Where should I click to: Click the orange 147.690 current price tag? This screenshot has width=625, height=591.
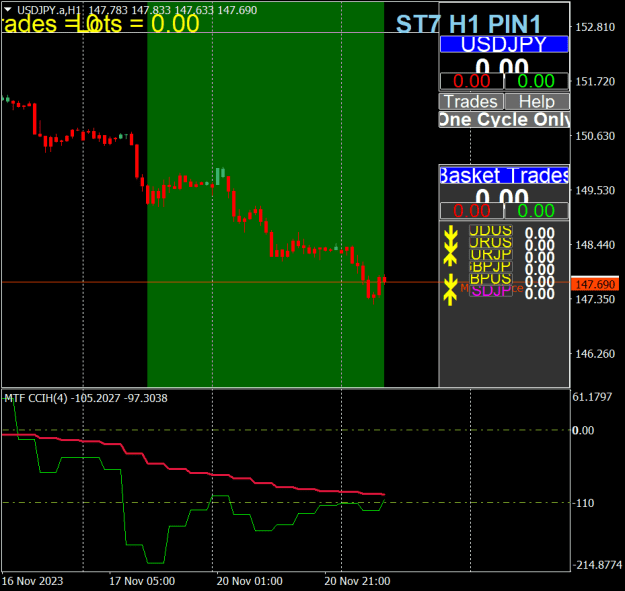pyautogui.click(x=595, y=285)
